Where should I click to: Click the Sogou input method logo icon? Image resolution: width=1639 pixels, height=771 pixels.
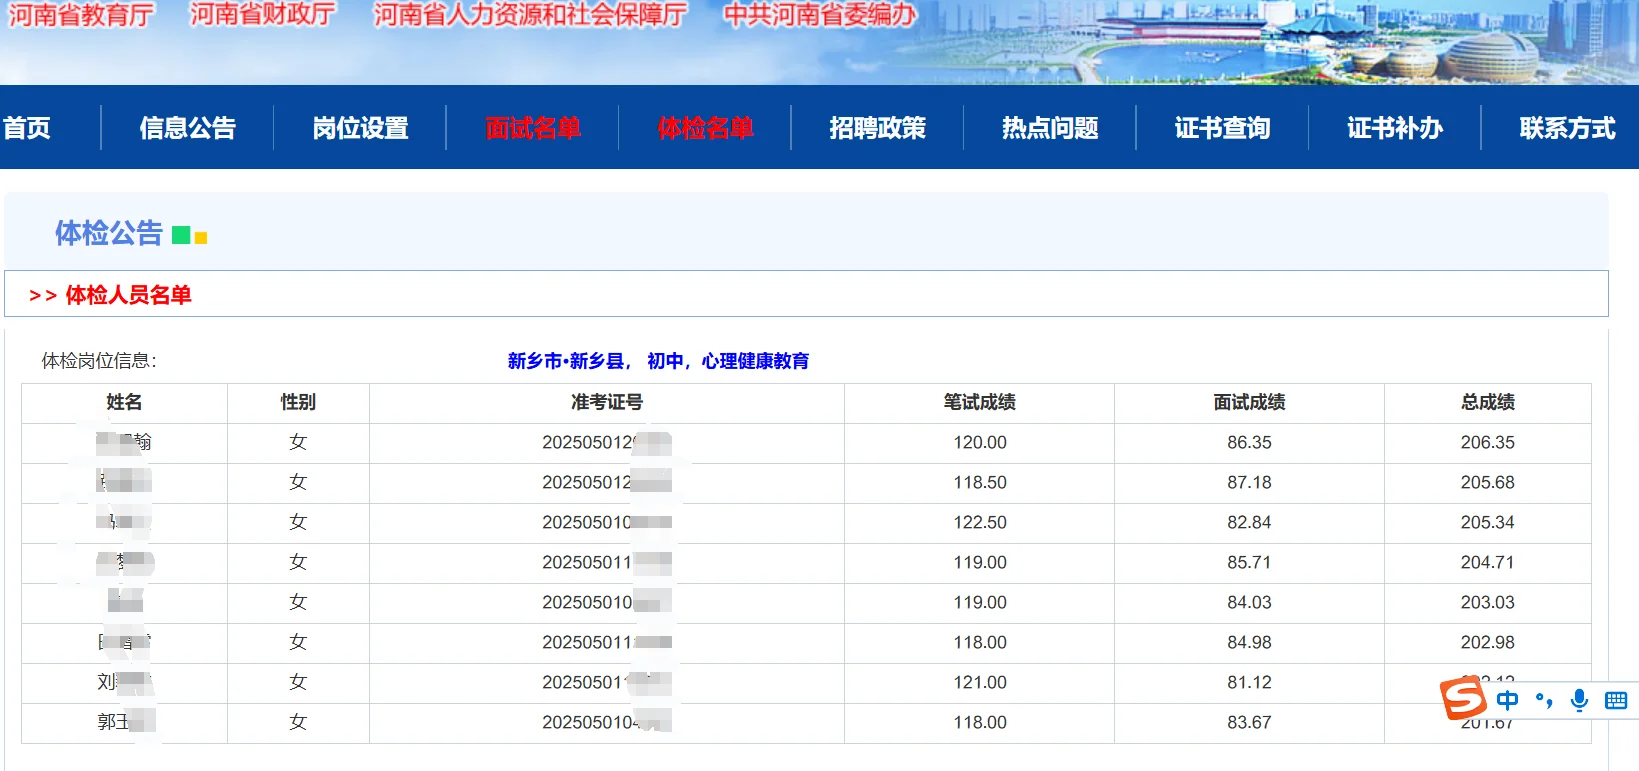(1463, 698)
